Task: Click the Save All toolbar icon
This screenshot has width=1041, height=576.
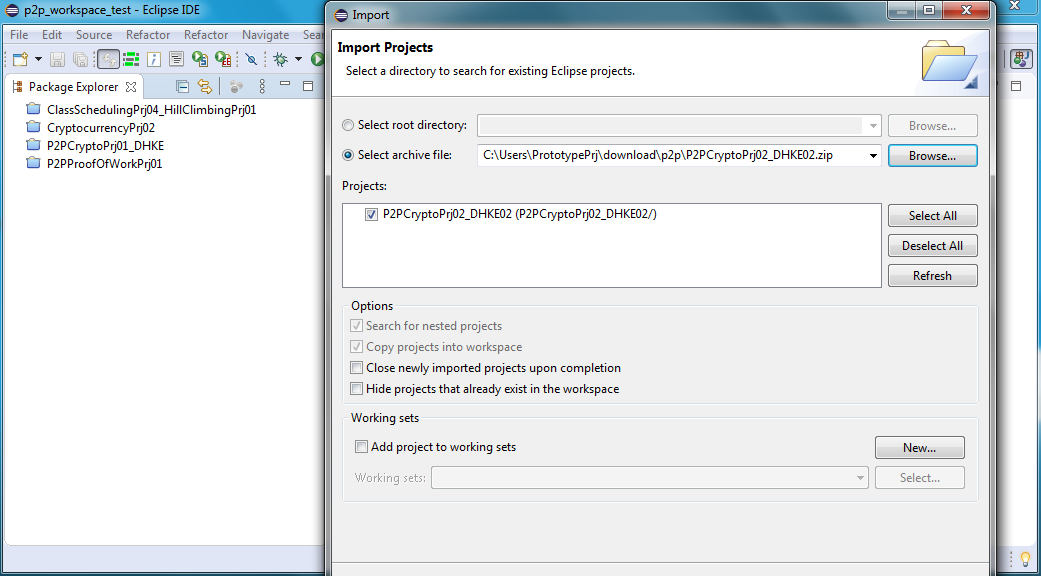Action: point(80,60)
